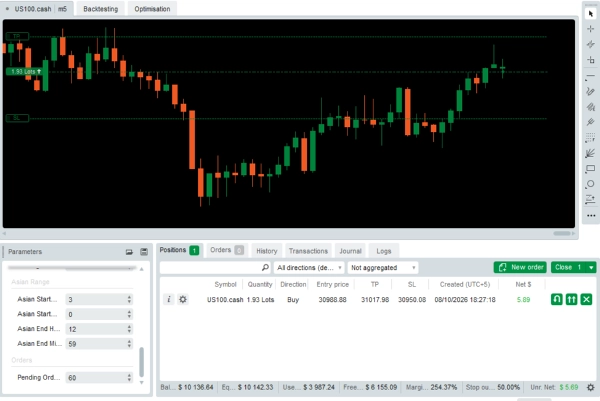The image size is (600, 401).
Task: Select the Fibonacci retracement tool
Action: (590, 138)
